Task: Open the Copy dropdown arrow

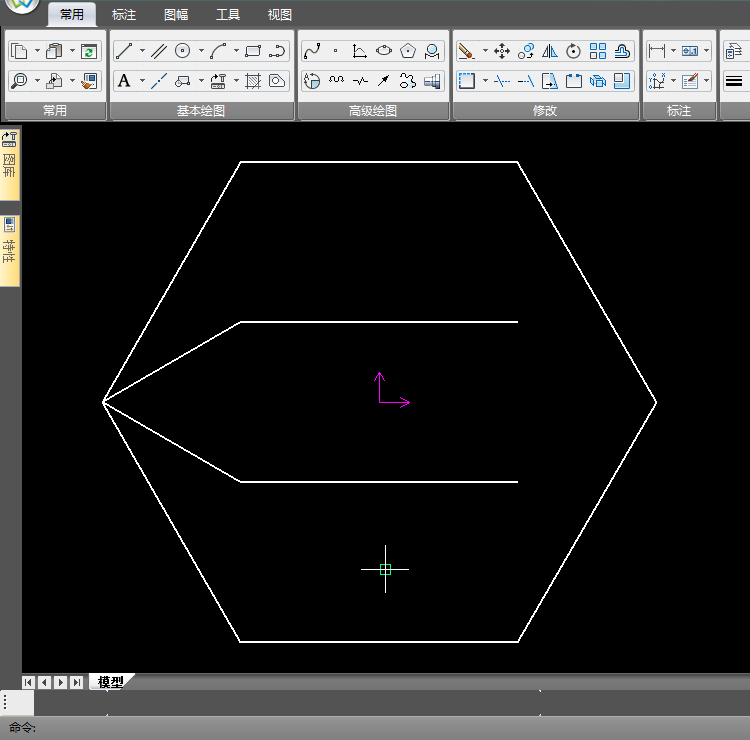Action: click(37, 50)
